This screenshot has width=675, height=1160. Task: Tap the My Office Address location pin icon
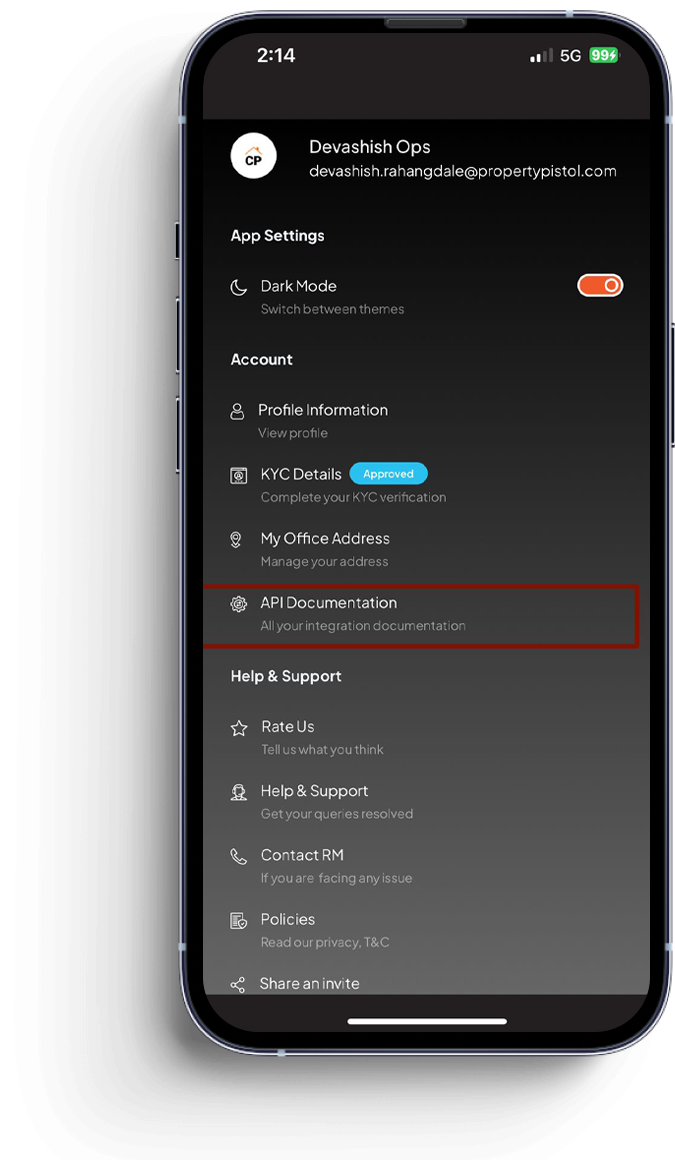[236, 540]
